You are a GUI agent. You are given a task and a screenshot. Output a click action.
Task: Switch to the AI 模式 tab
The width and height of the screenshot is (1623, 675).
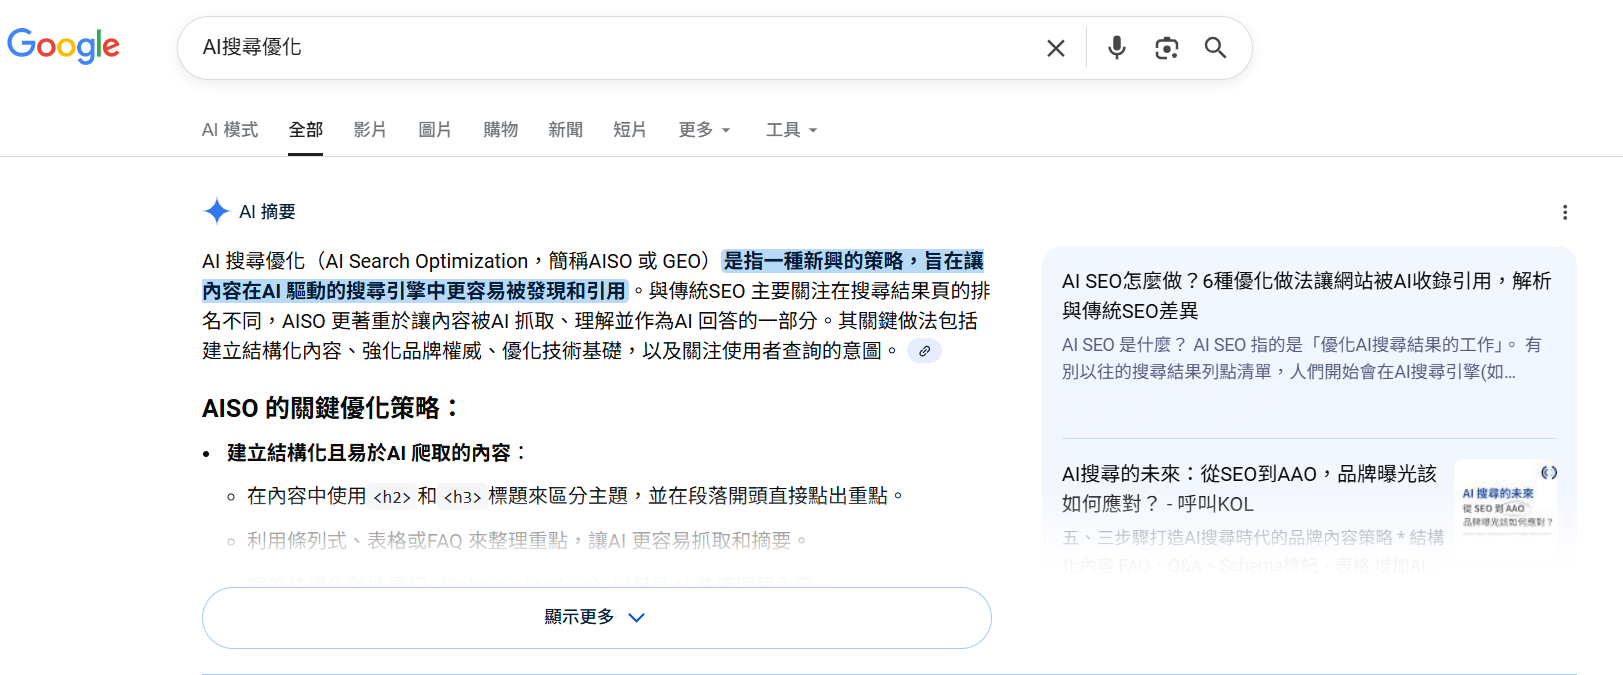coord(229,130)
